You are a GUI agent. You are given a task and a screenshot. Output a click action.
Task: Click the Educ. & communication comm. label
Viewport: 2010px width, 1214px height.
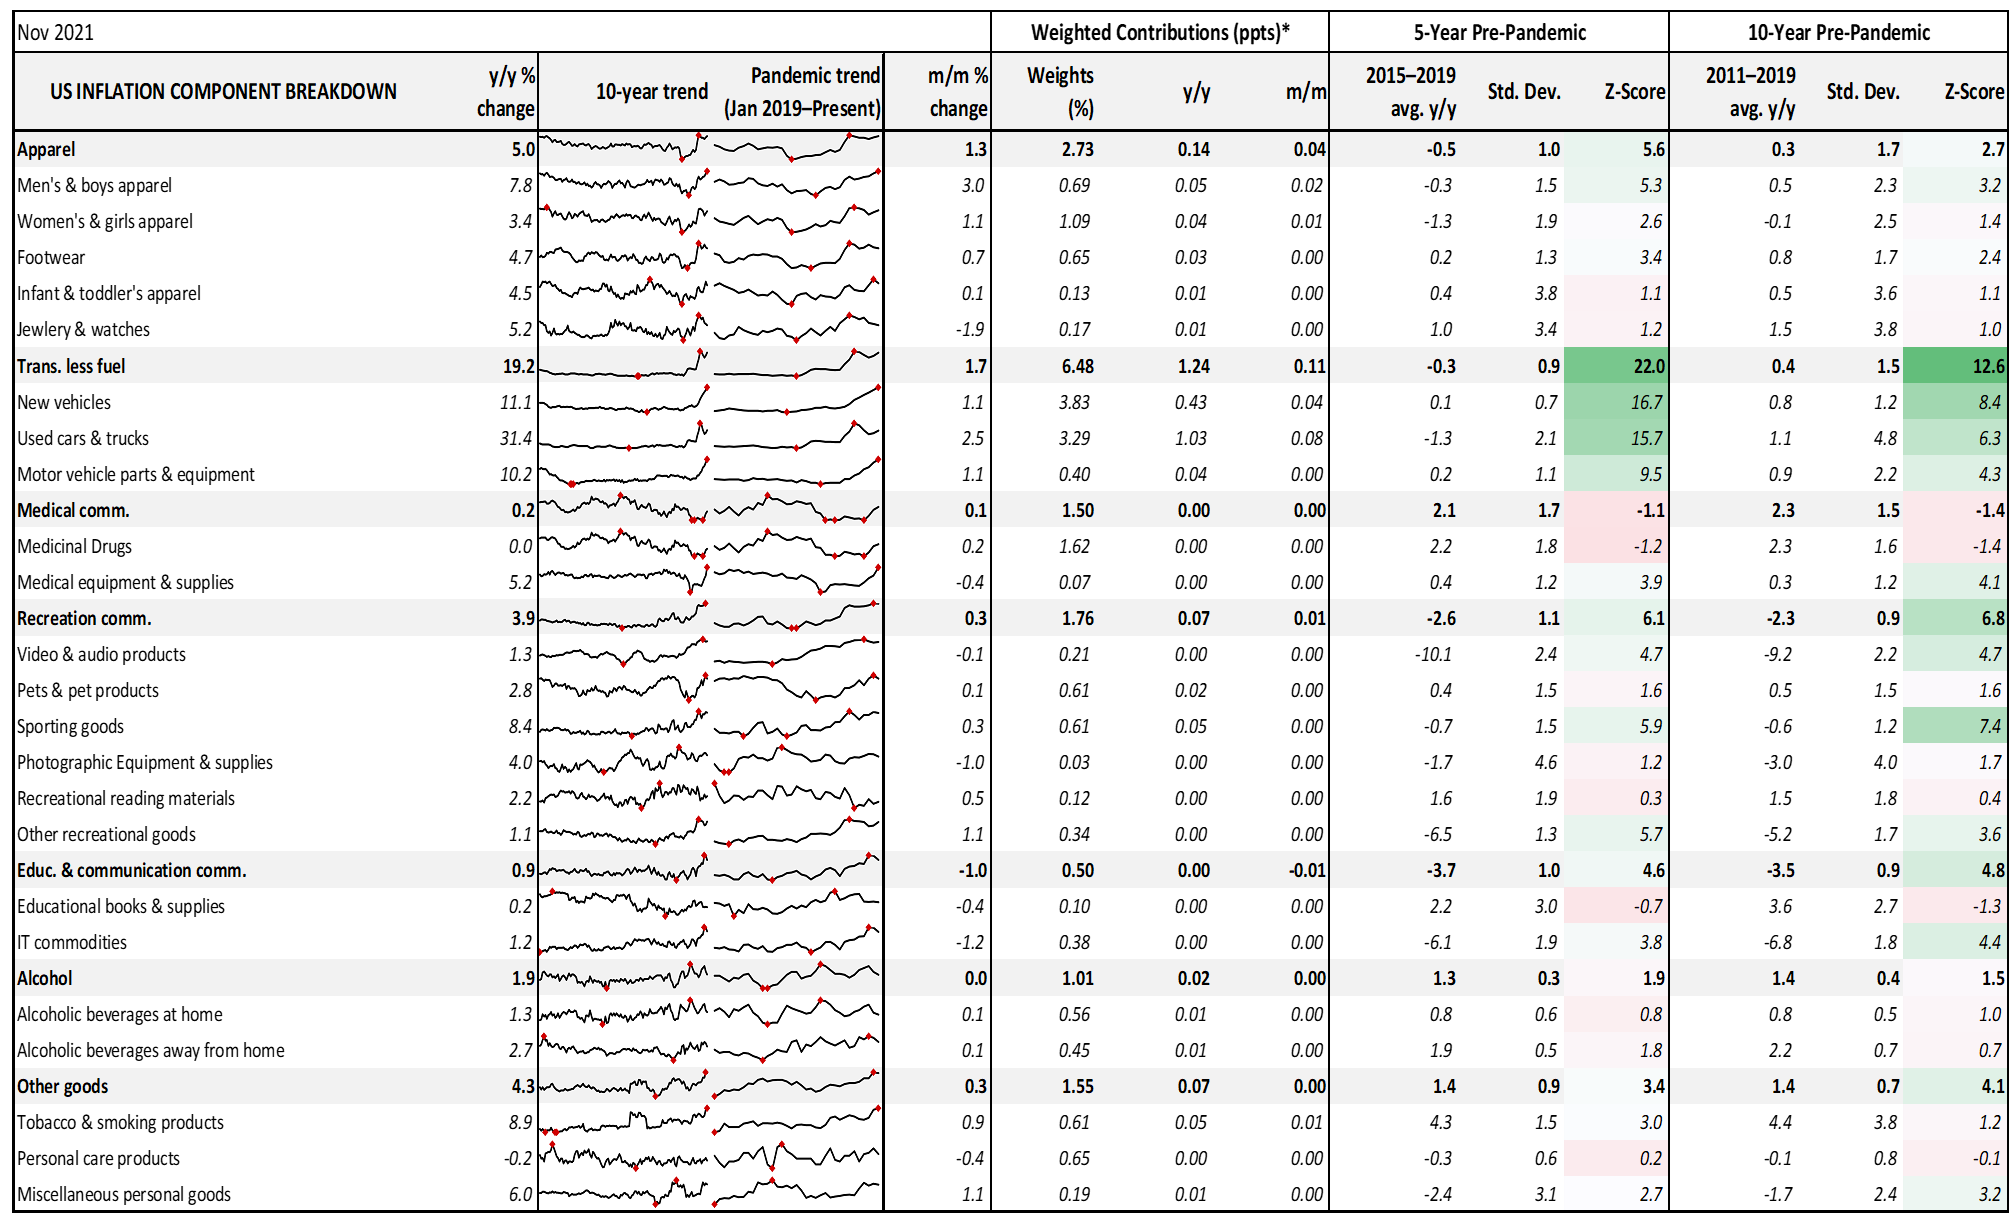(x=131, y=870)
